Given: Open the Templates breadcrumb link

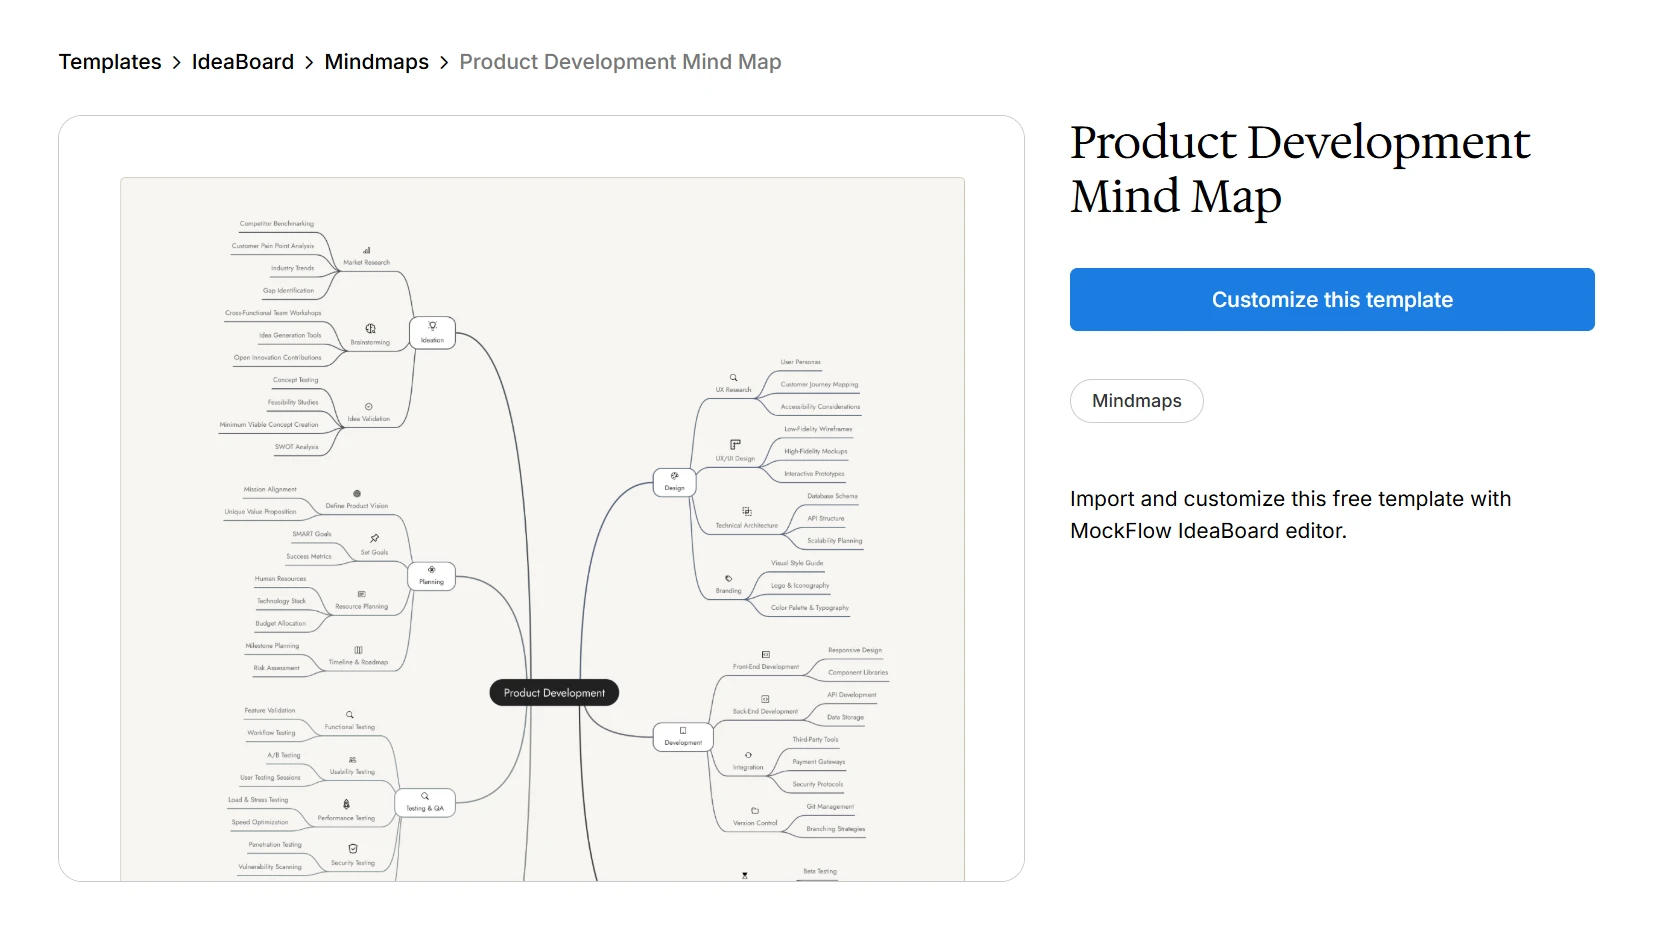Looking at the screenshot, I should [110, 62].
